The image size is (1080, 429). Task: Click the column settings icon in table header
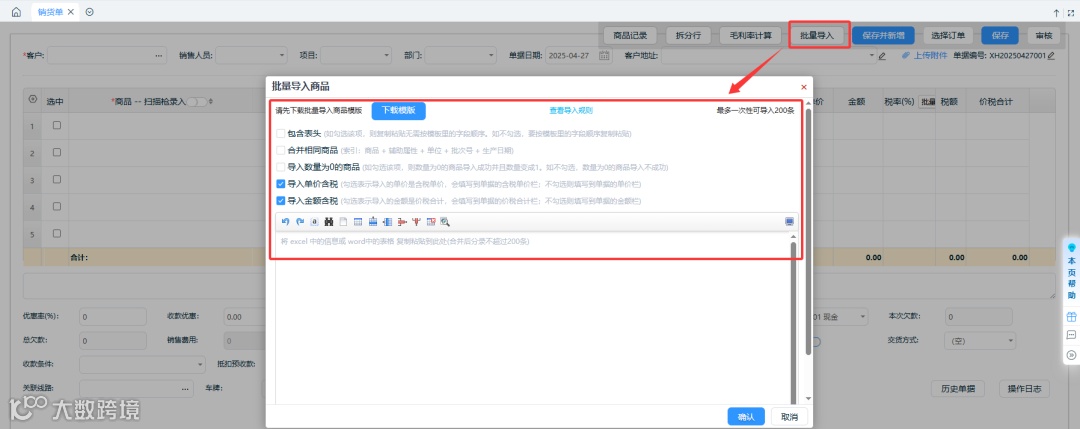[32, 101]
